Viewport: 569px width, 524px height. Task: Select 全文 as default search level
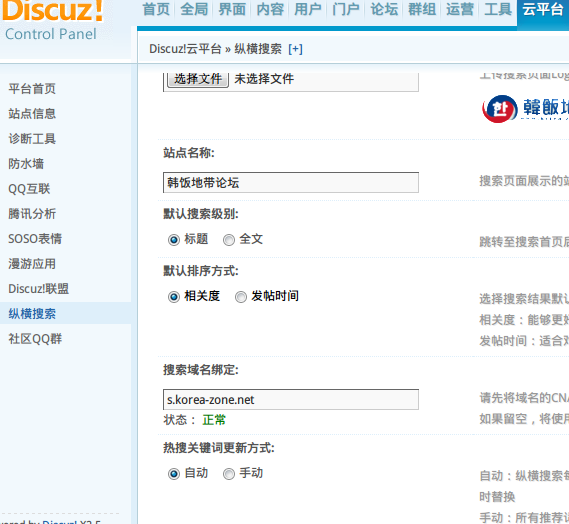(229, 240)
